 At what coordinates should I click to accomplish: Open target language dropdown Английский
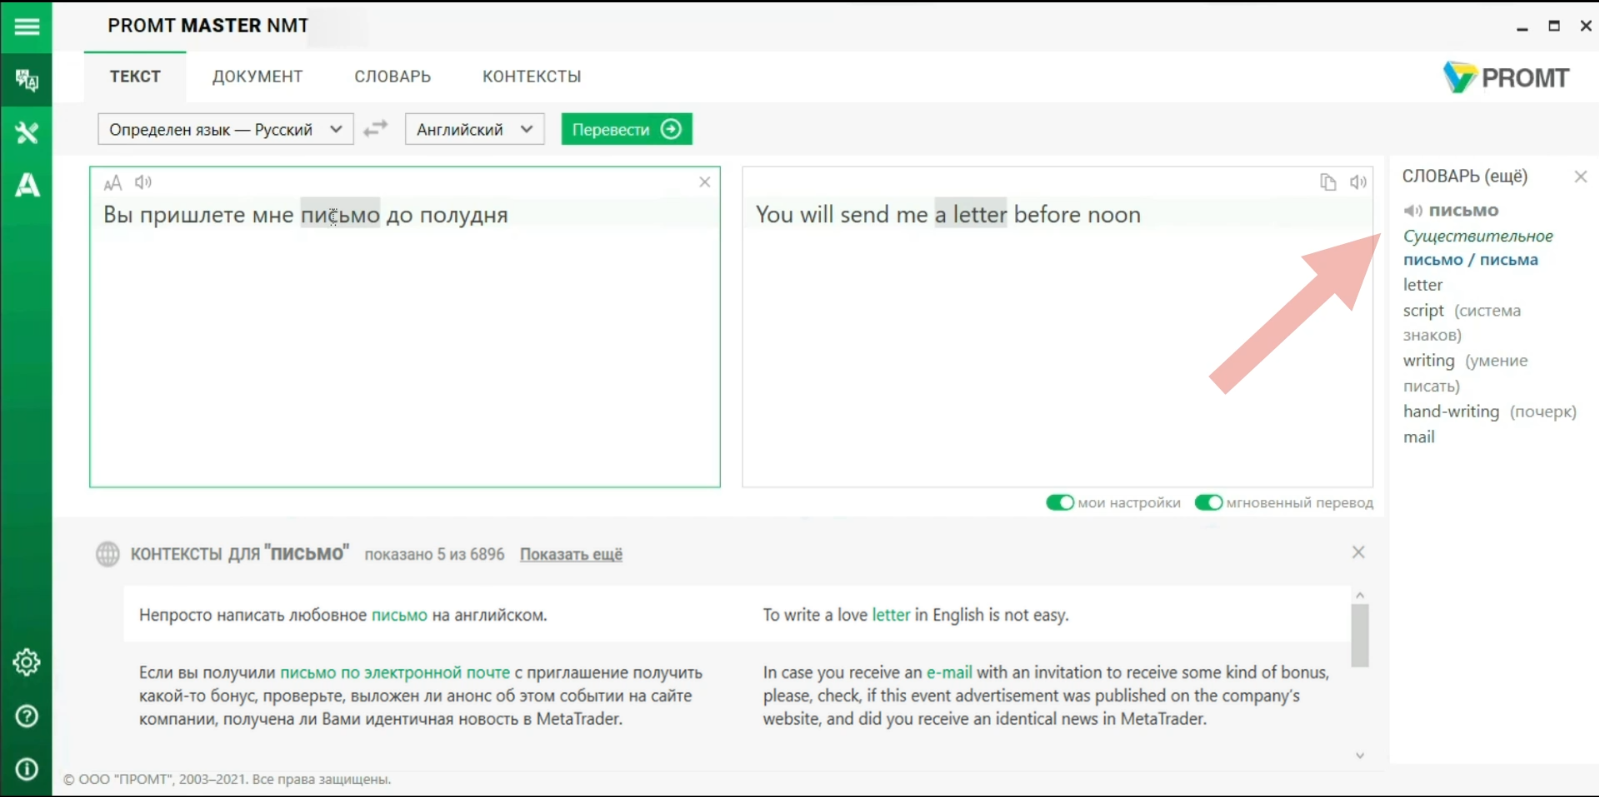click(x=475, y=129)
